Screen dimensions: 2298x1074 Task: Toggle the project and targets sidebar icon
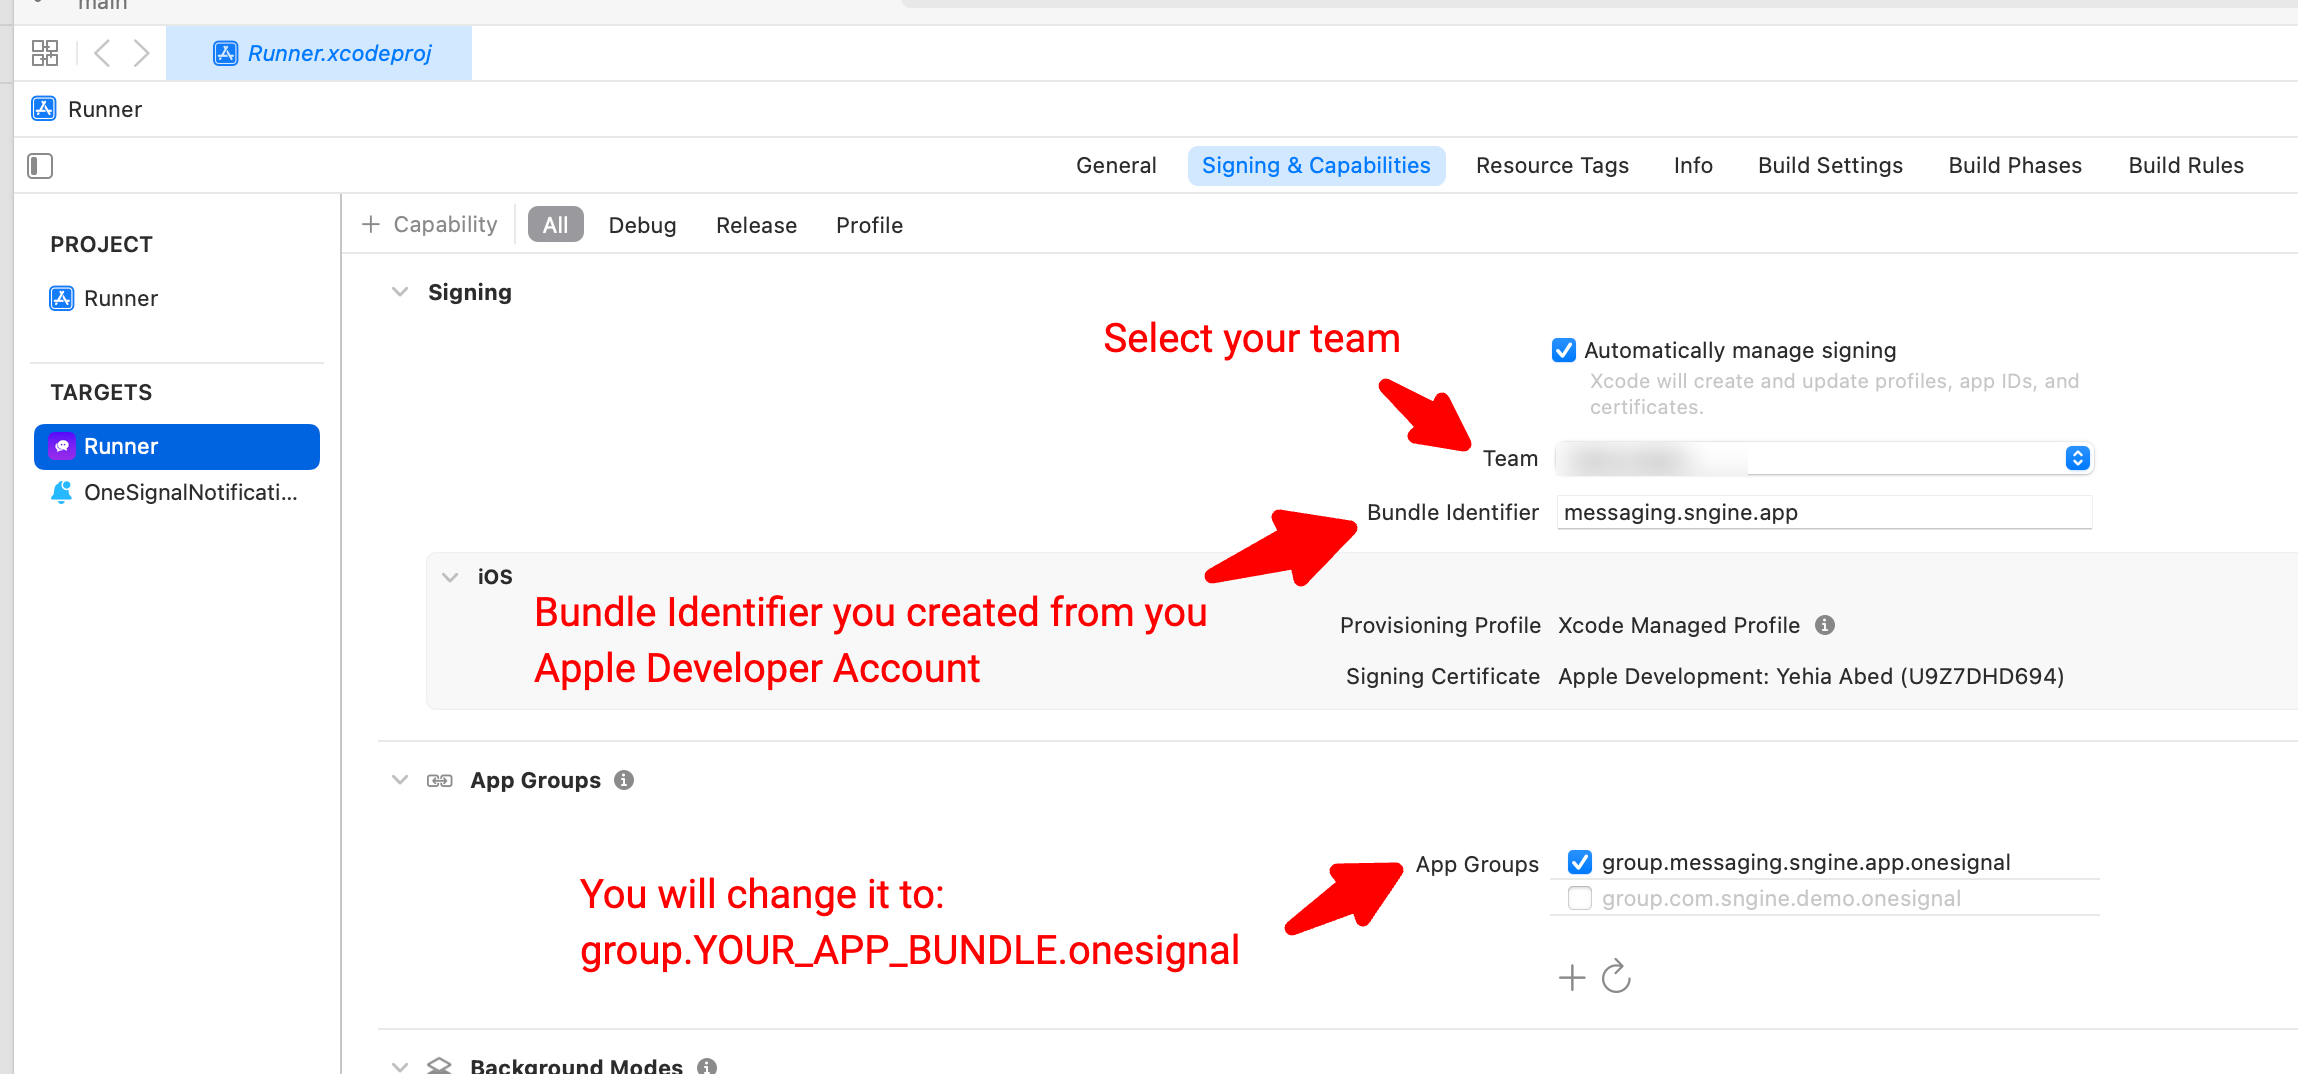[x=40, y=166]
